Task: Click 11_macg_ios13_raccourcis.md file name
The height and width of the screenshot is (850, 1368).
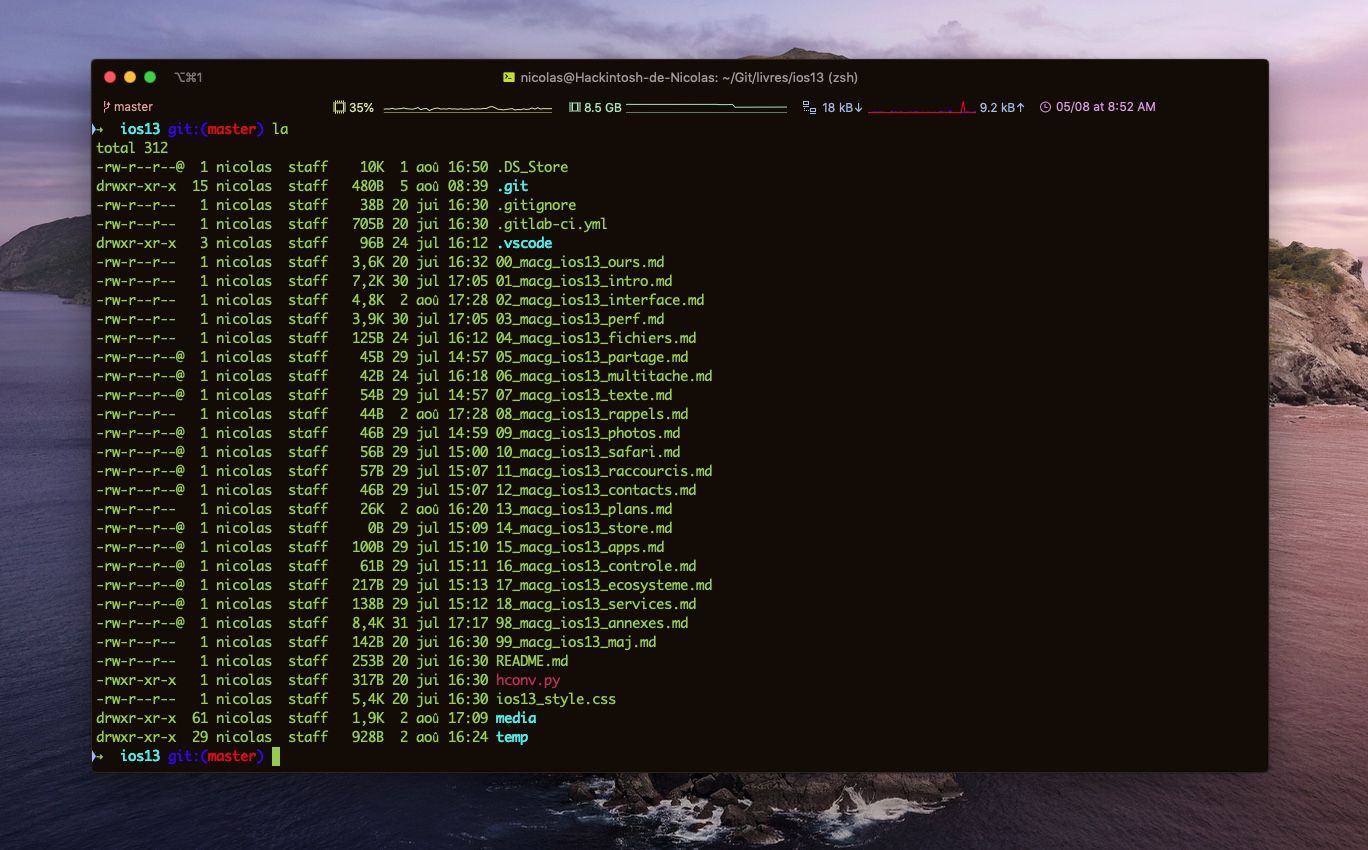Action: click(604, 471)
